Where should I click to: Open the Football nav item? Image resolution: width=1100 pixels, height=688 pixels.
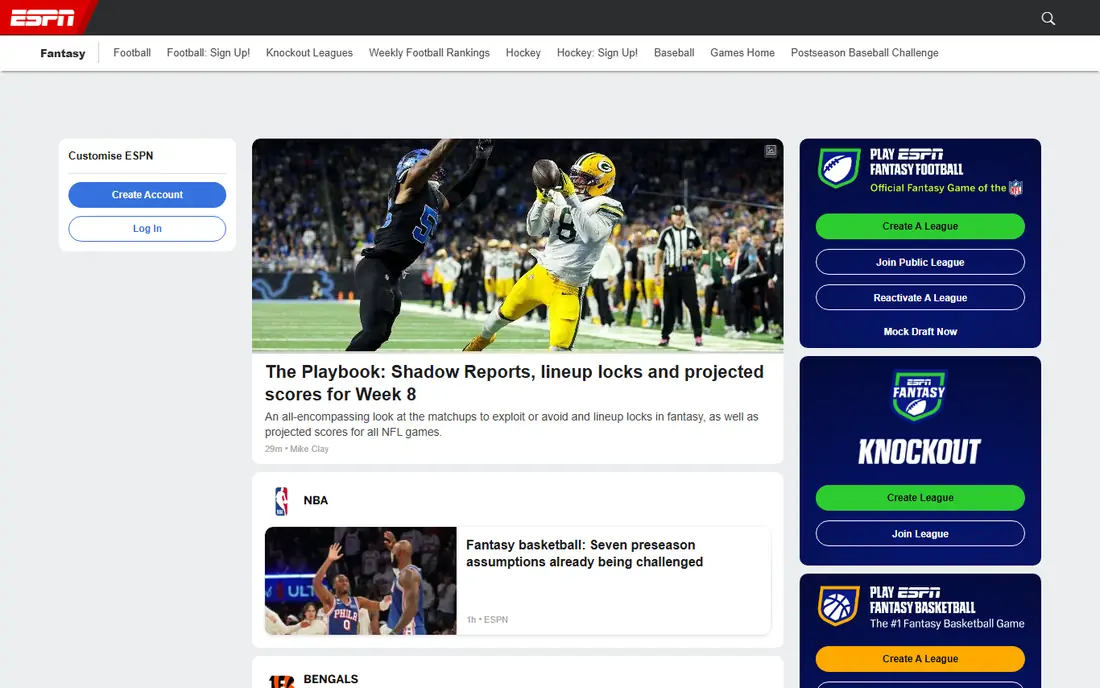click(x=132, y=53)
